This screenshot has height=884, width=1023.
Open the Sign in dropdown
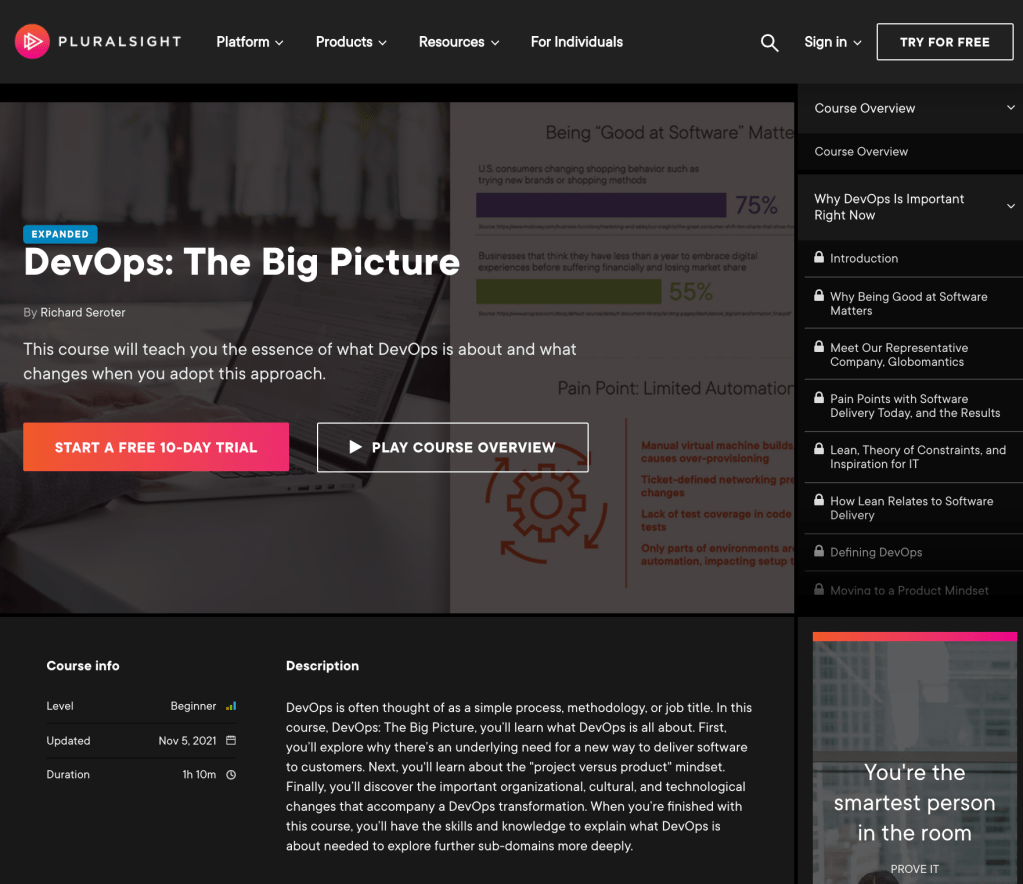tap(832, 42)
